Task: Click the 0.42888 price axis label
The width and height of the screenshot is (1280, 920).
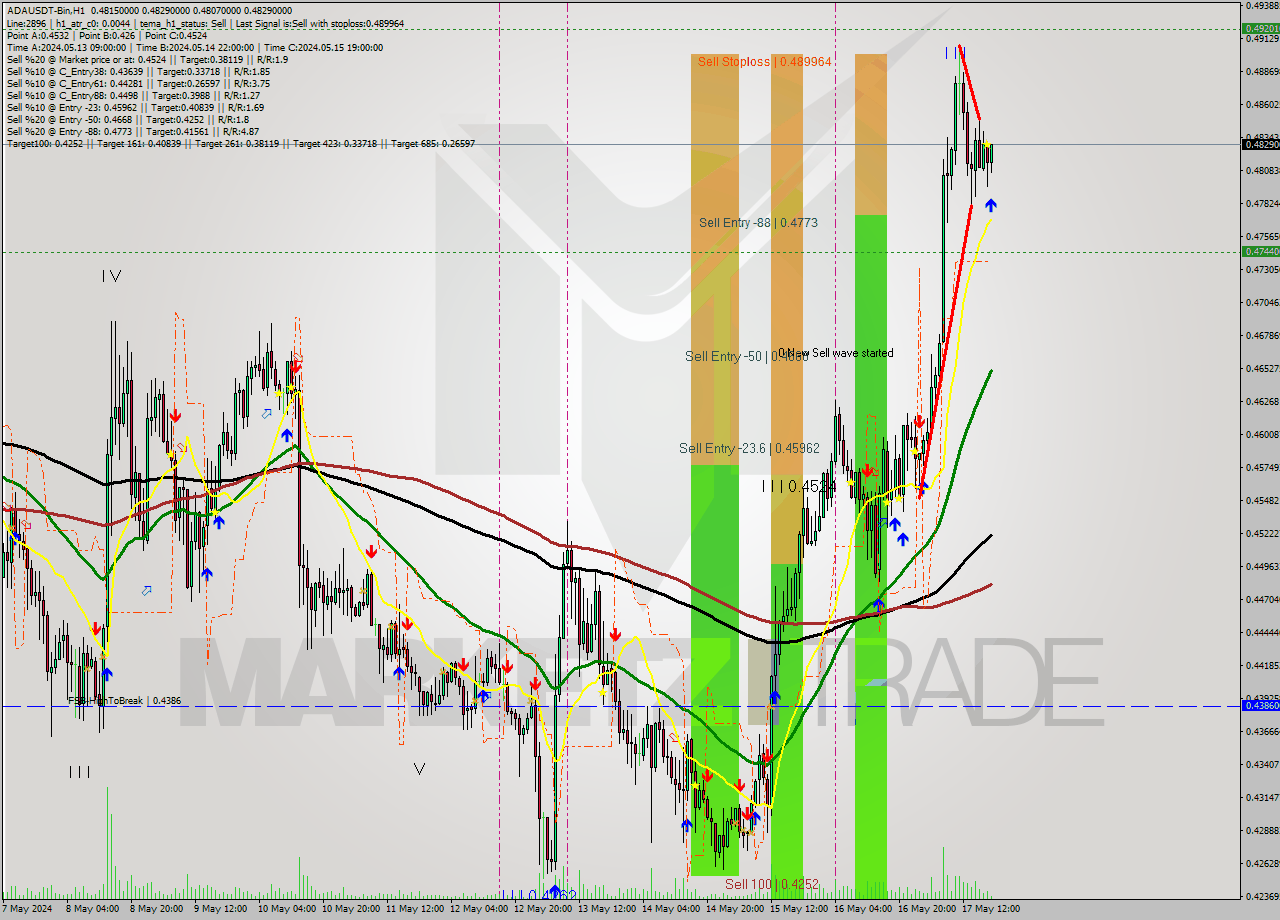Action: [1261, 830]
